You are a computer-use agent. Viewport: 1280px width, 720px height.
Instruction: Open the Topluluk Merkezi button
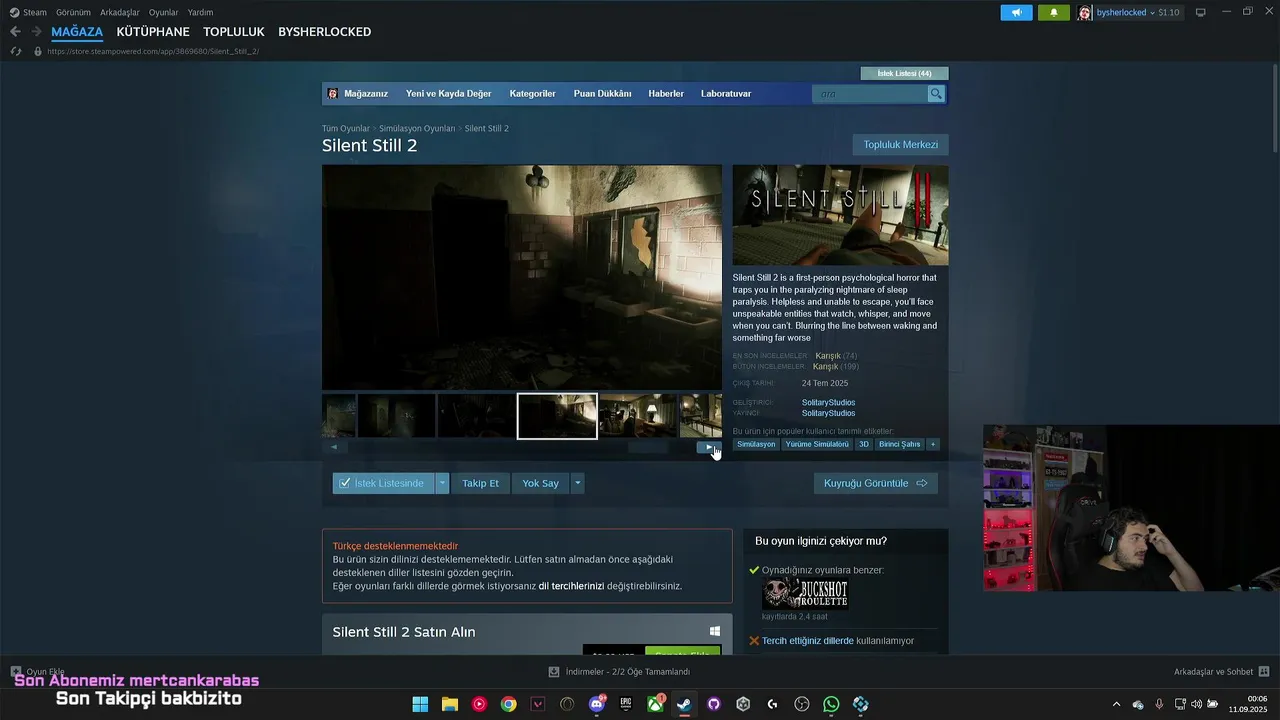900,145
